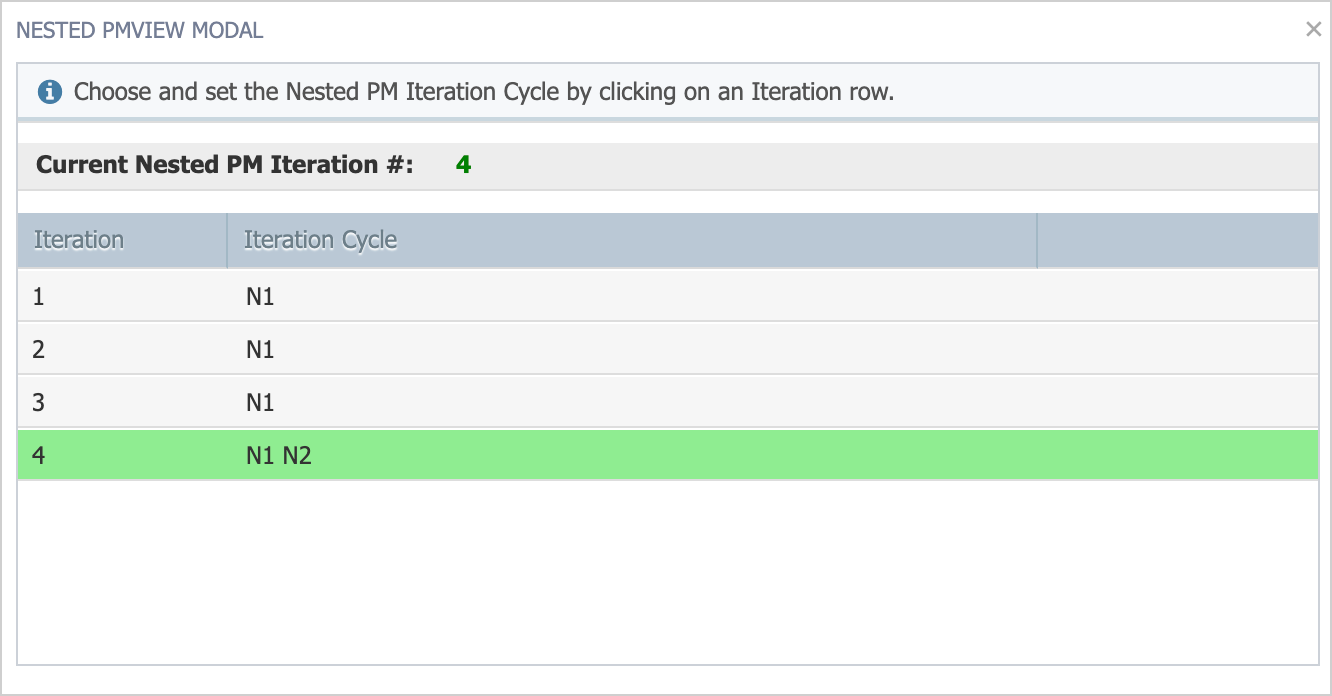Sort by the Iteration column header
This screenshot has height=696, width=1332.
point(79,240)
